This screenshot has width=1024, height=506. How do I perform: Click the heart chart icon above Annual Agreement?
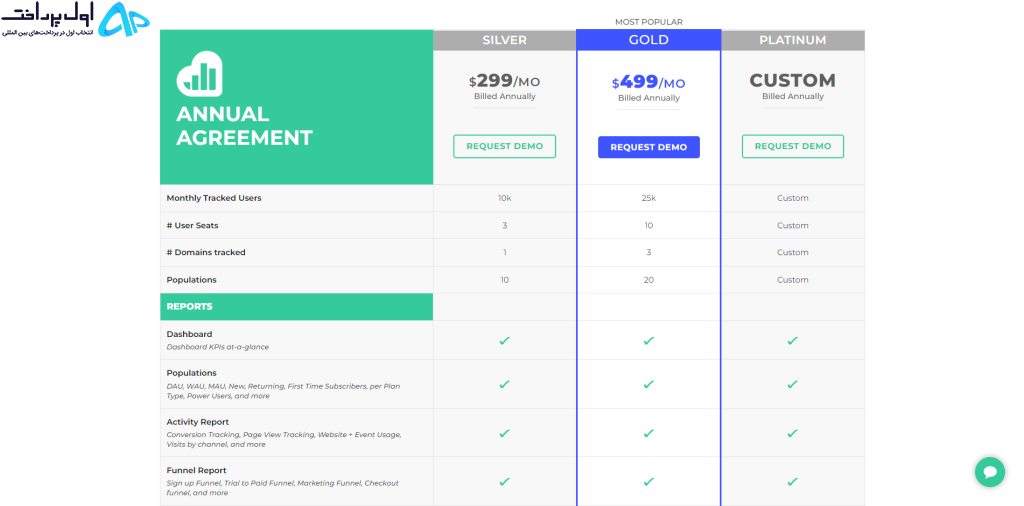click(199, 74)
